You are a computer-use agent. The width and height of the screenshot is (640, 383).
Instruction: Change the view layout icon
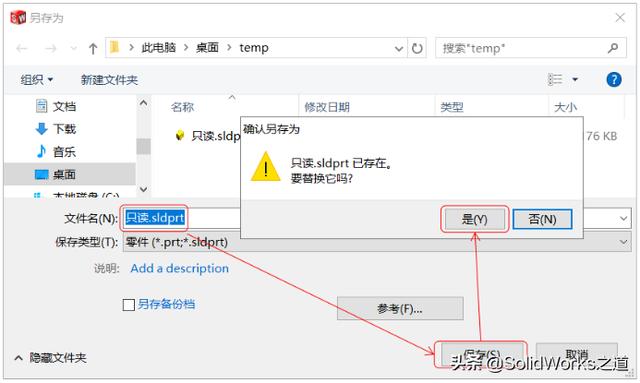pyautogui.click(x=555, y=79)
